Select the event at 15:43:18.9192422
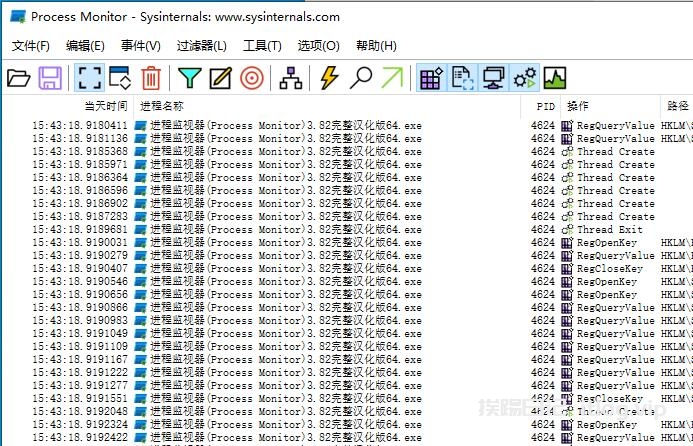 pyautogui.click(x=346, y=437)
